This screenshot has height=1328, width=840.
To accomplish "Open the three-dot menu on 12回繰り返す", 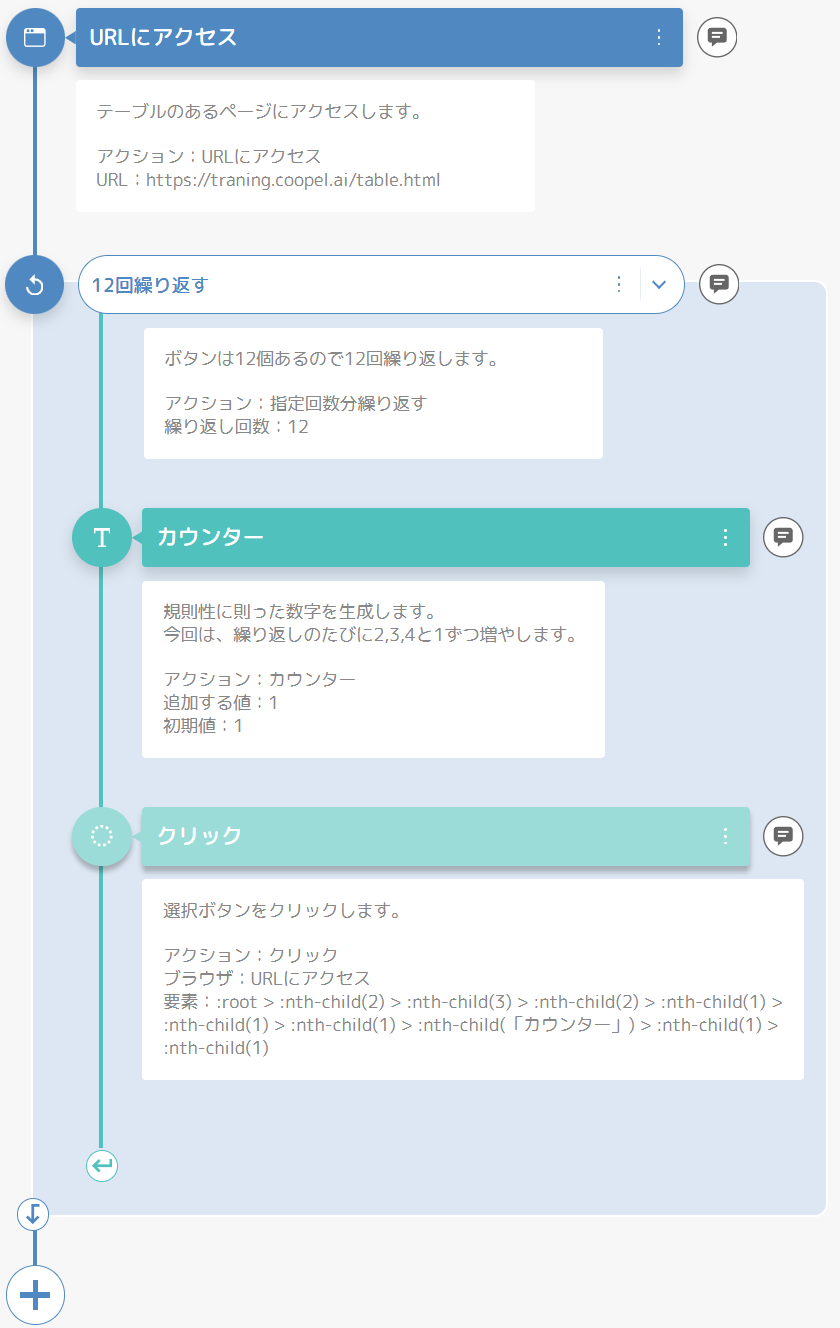I will pyautogui.click(x=619, y=284).
